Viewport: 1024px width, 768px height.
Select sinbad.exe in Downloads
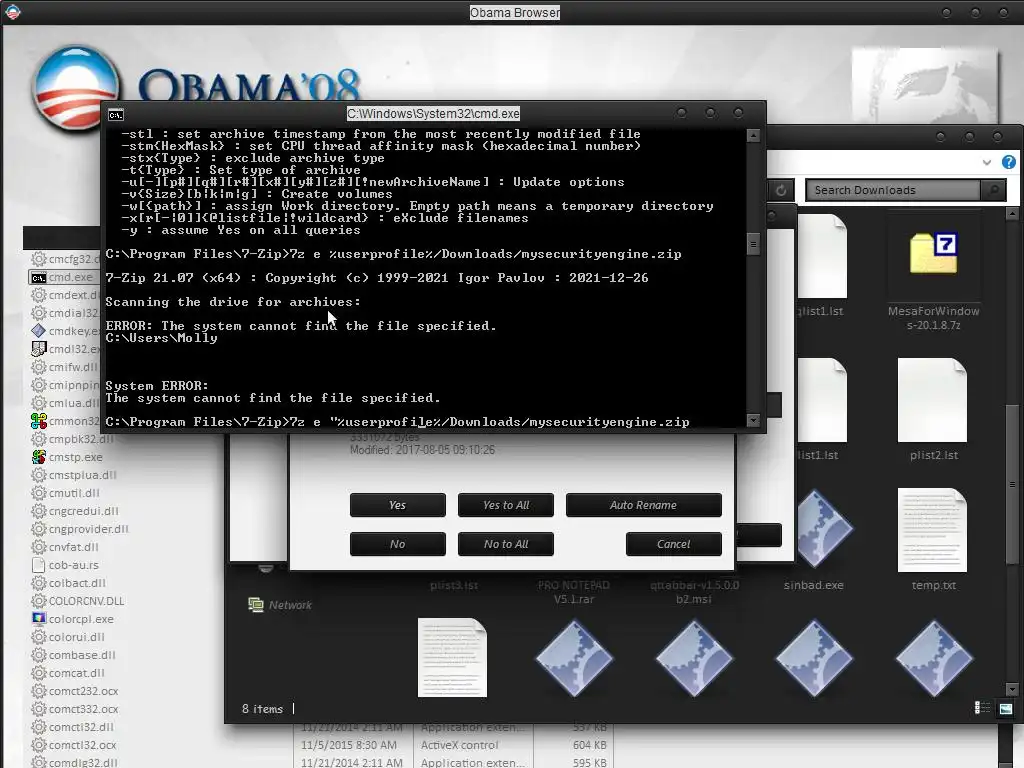pyautogui.click(x=813, y=539)
